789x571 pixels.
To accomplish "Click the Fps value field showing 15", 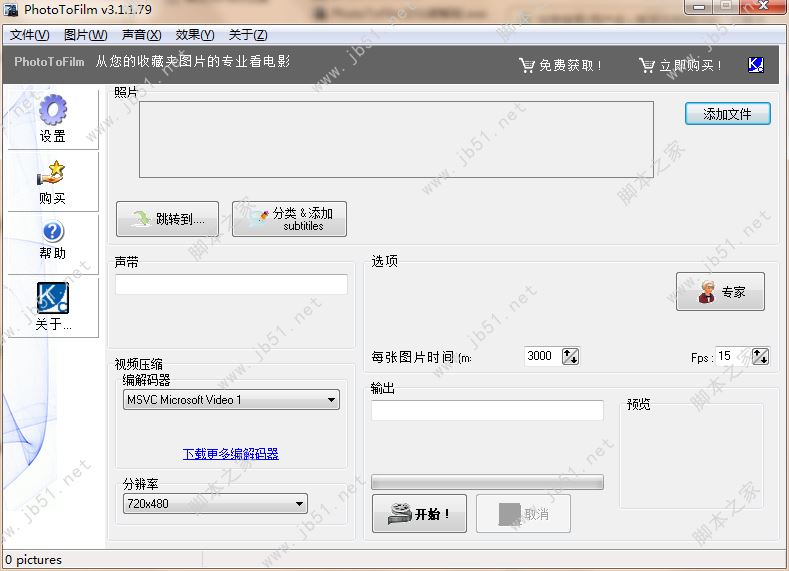I will [733, 356].
